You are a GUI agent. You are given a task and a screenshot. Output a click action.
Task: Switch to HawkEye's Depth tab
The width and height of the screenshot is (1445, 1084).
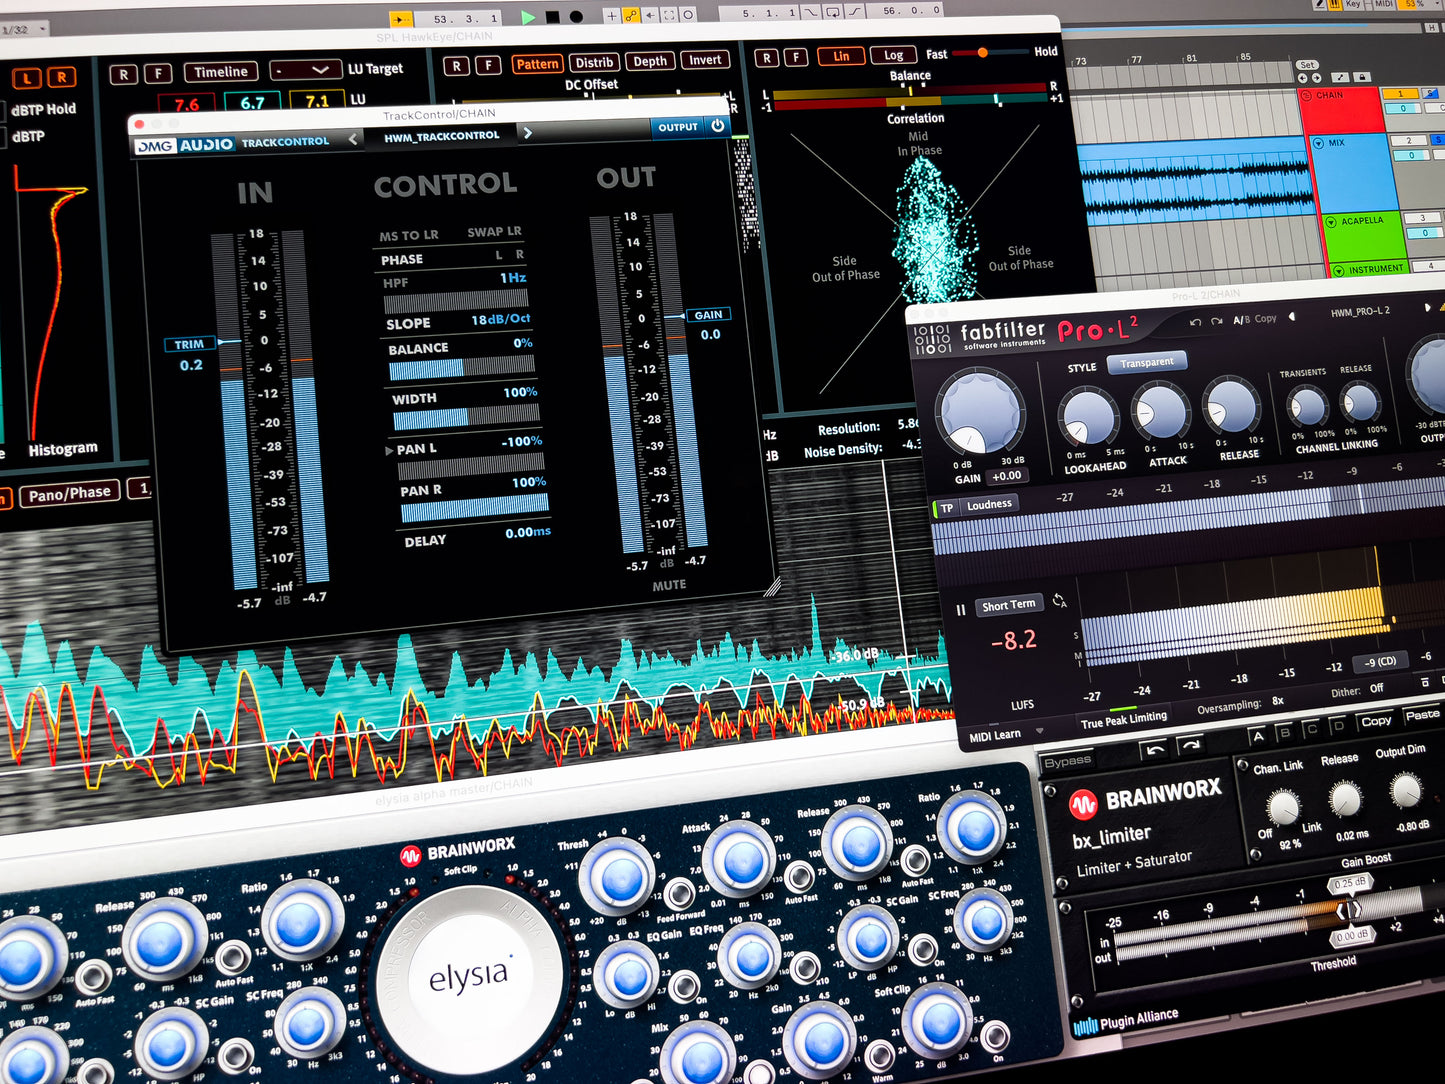(x=650, y=61)
